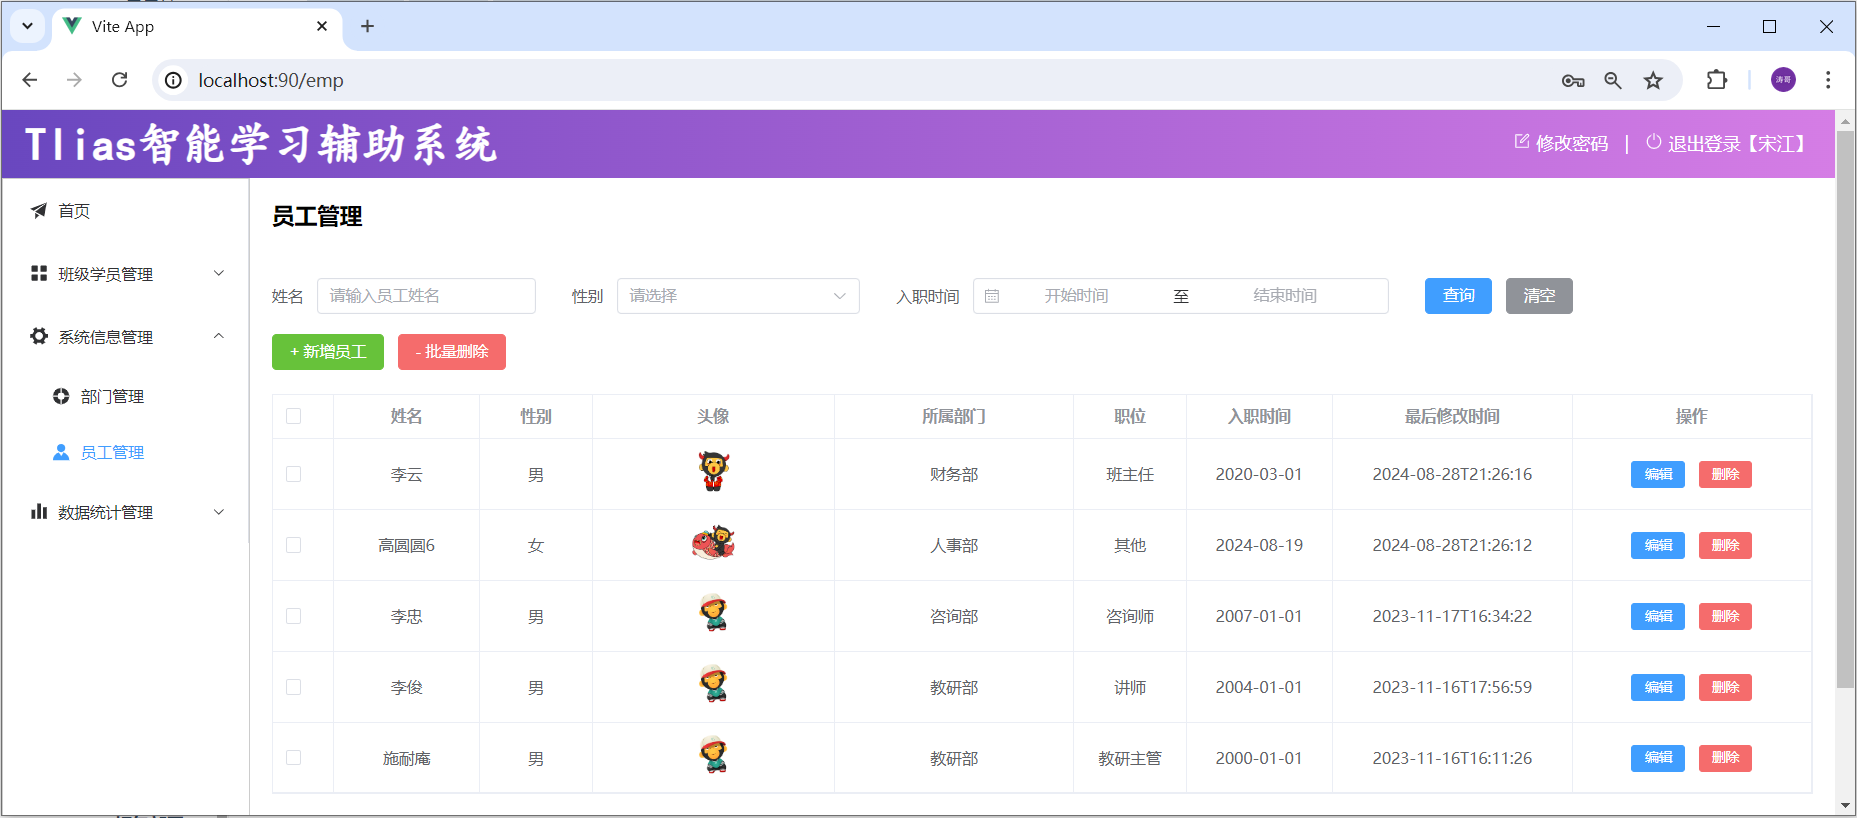The image size is (1857, 818).
Task: Open 首页 from the sidebar
Action: [x=73, y=211]
